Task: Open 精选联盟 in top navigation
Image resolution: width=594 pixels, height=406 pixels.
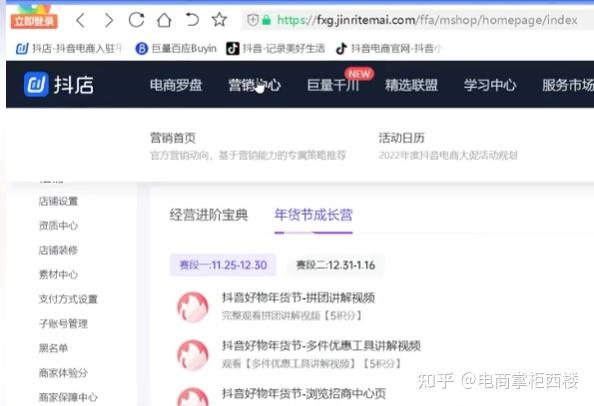Action: (x=412, y=85)
